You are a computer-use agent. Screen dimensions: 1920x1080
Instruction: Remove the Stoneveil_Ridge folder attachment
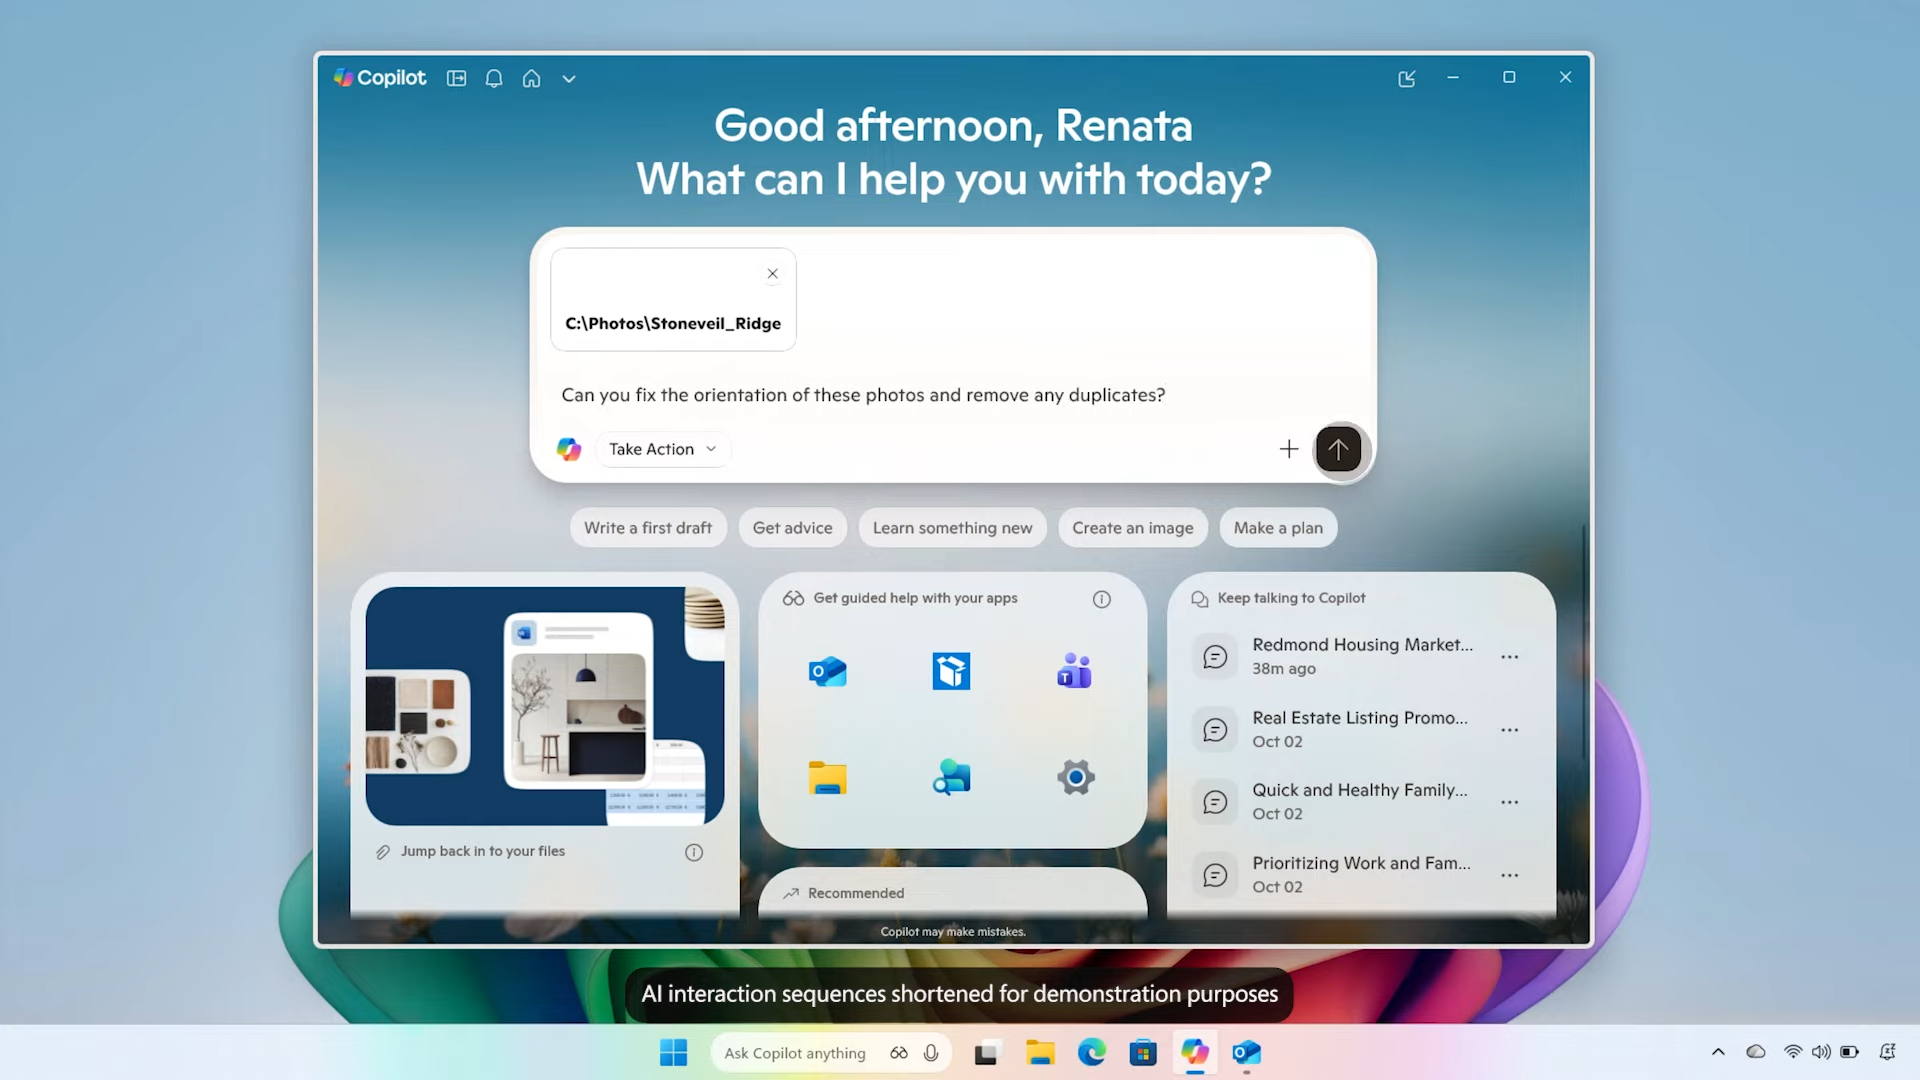[772, 274]
